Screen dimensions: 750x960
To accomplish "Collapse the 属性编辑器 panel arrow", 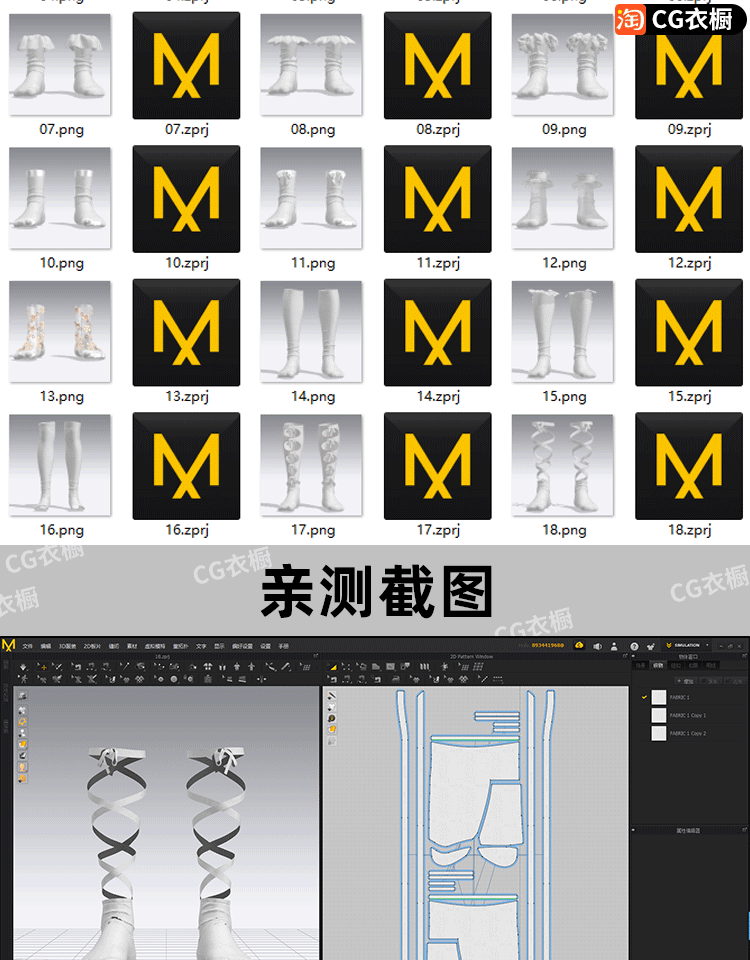I will (633, 830).
